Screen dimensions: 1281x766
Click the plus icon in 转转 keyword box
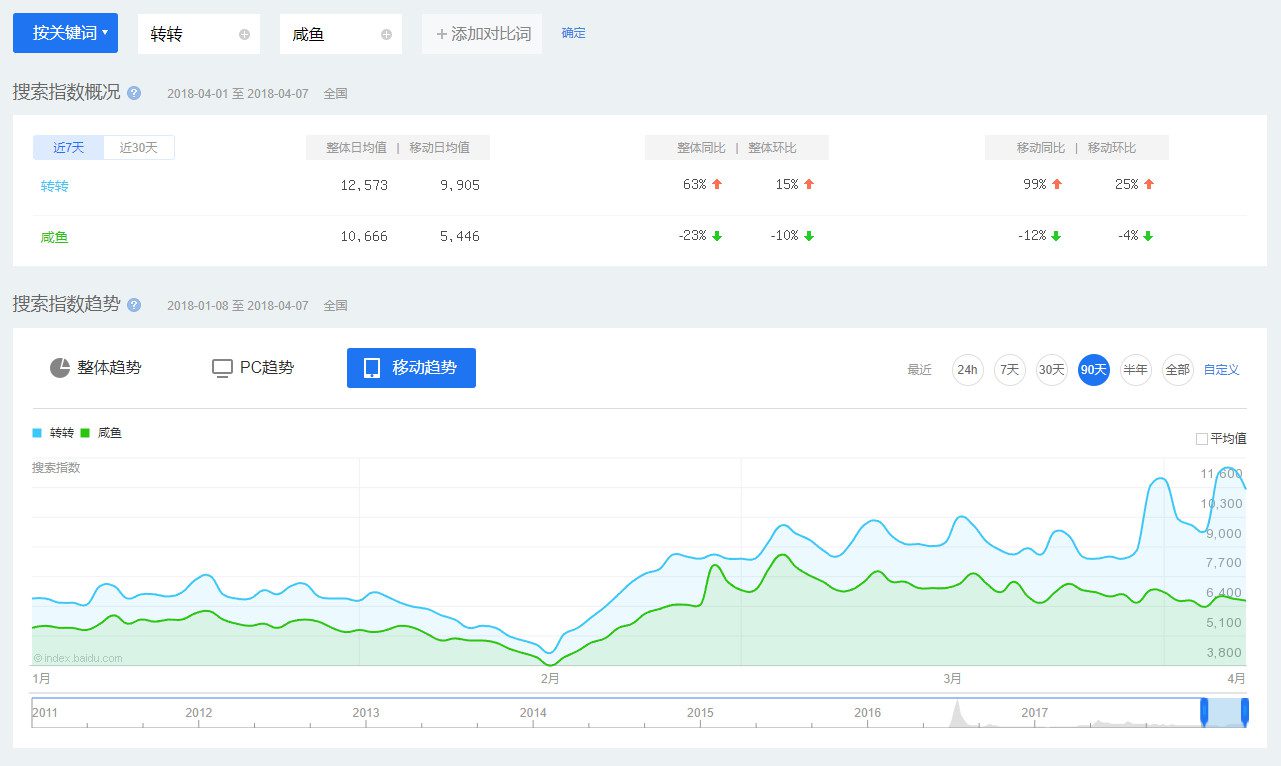[x=244, y=34]
